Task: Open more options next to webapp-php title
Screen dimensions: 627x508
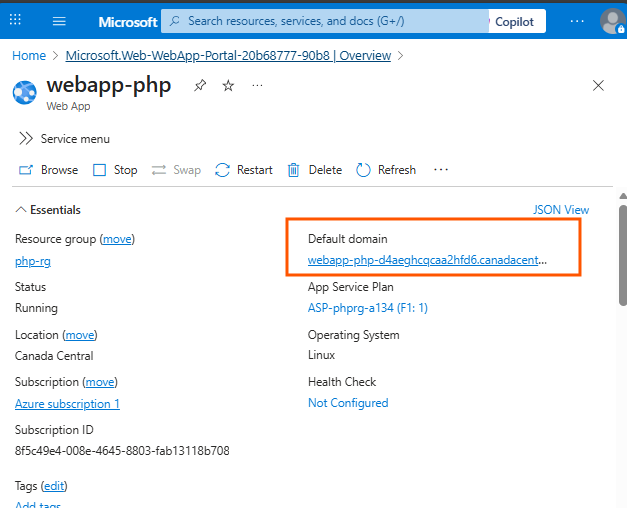Action: pyautogui.click(x=257, y=85)
